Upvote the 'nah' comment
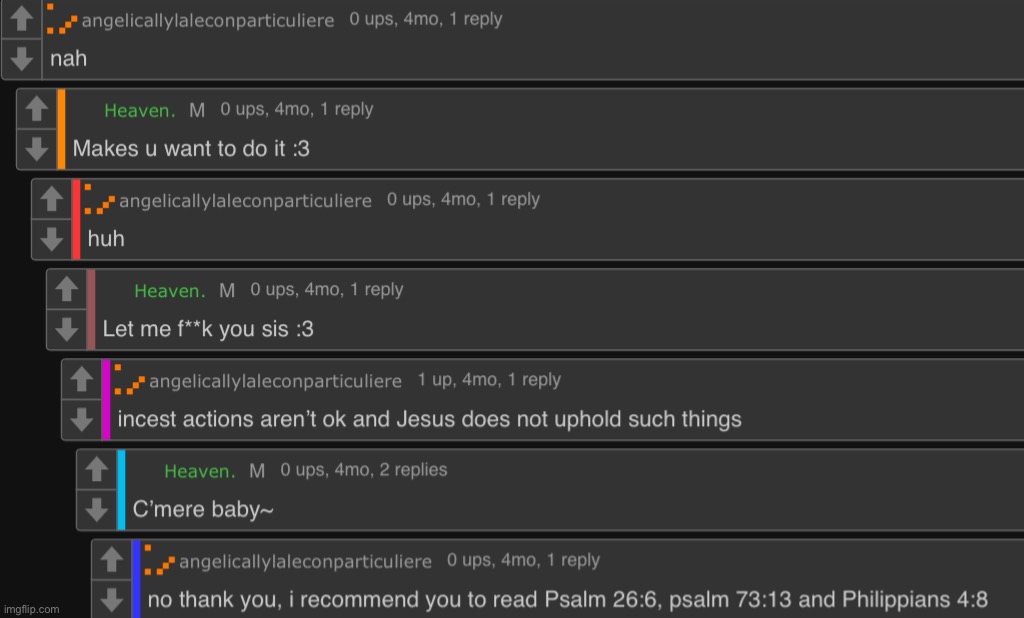This screenshot has height=618, width=1024. pyautogui.click(x=22, y=18)
